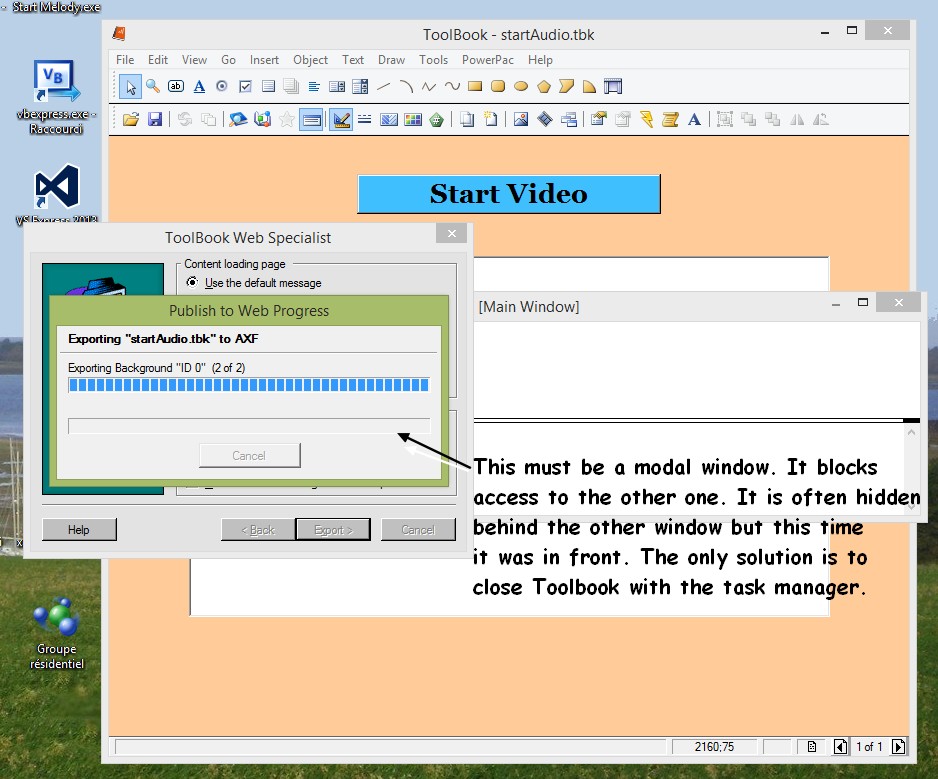Select the arrow Selection tool
The width and height of the screenshot is (938, 779).
tap(130, 87)
